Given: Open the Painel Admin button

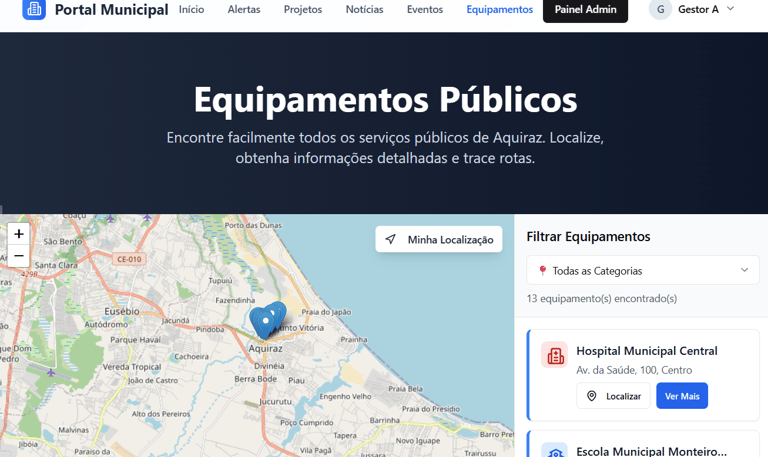Looking at the screenshot, I should pos(585,9).
